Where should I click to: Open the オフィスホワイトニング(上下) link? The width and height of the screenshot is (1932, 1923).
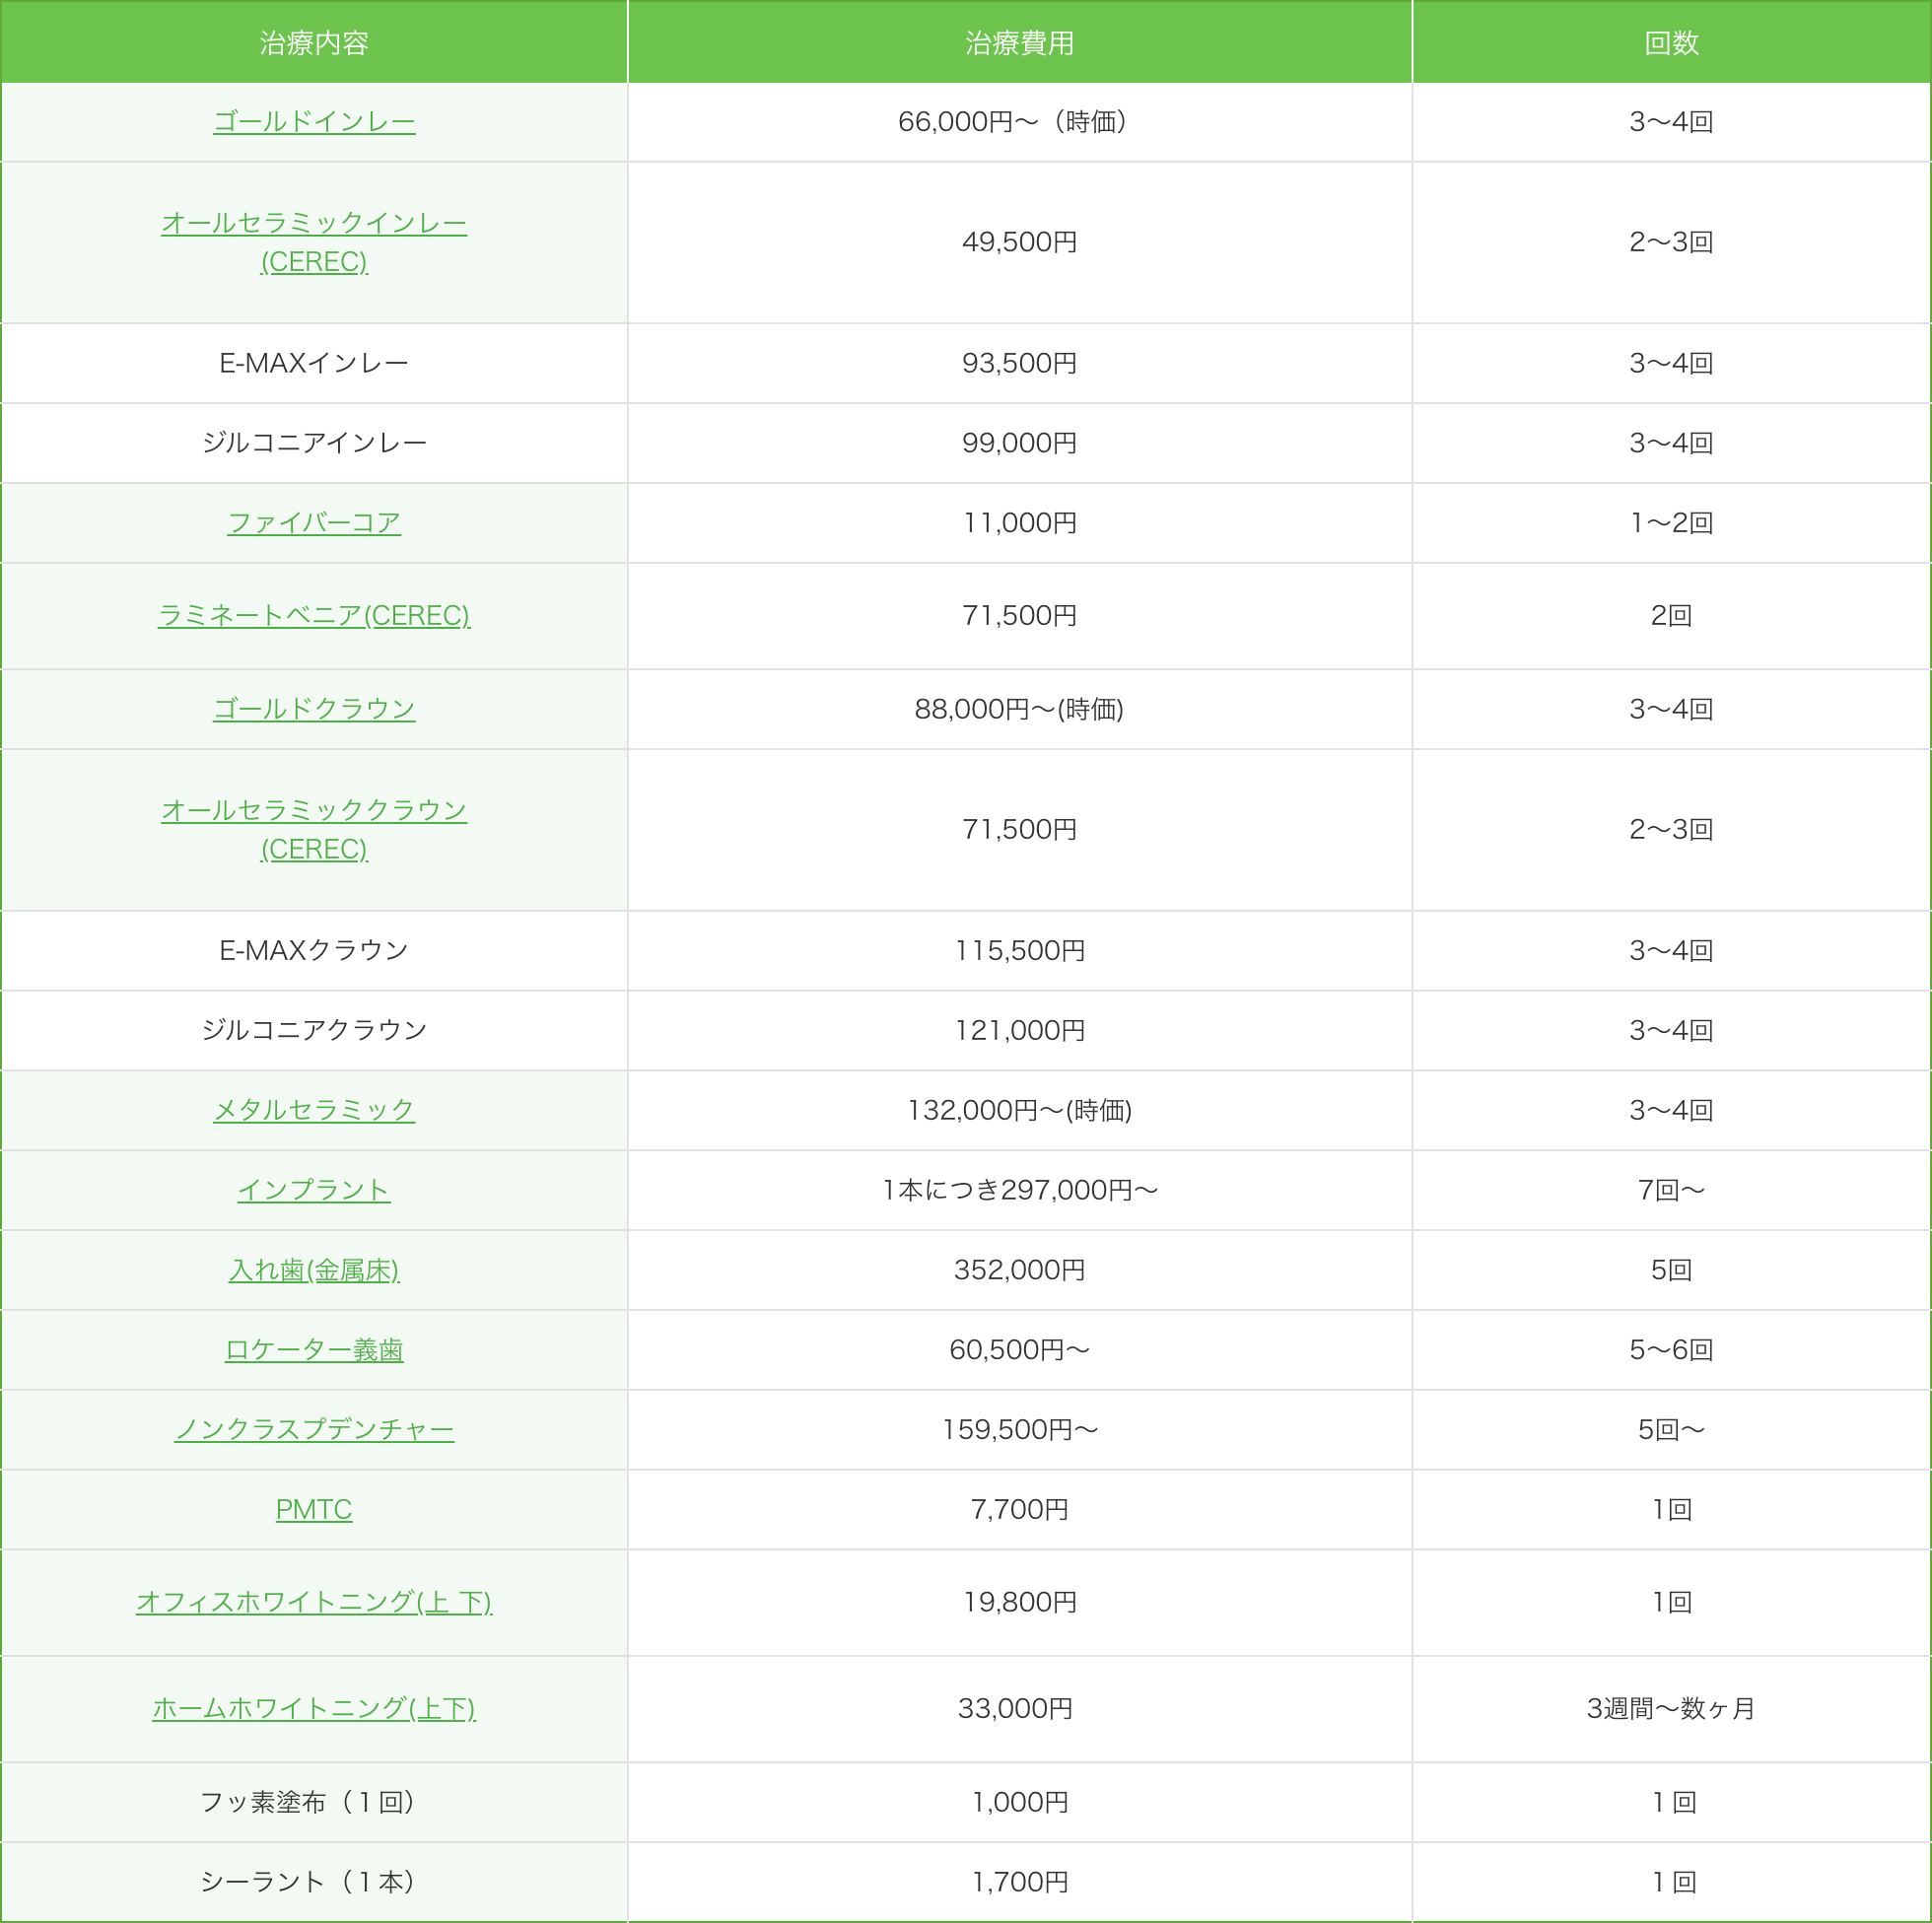click(x=314, y=1602)
